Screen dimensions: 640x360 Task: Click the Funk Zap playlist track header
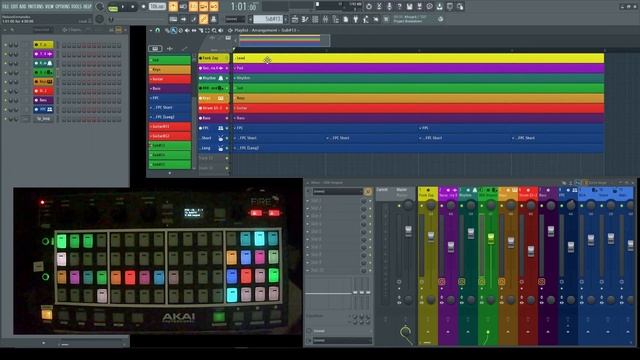coord(212,58)
